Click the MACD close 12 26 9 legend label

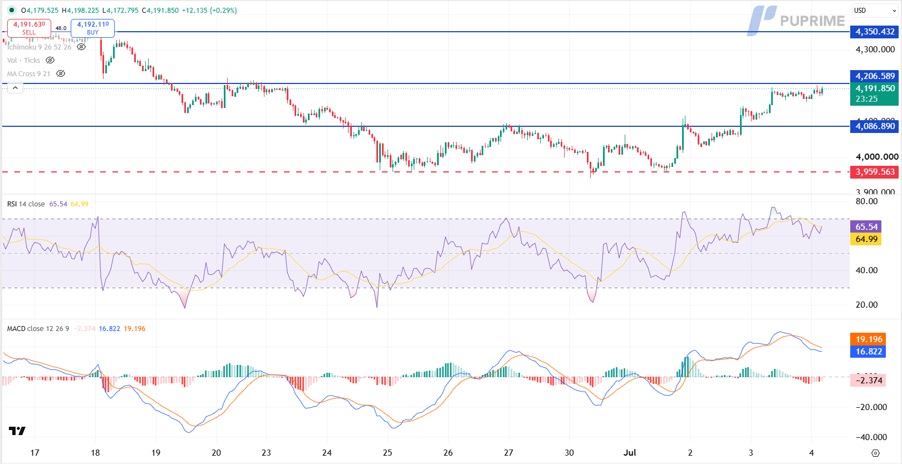coord(37,328)
